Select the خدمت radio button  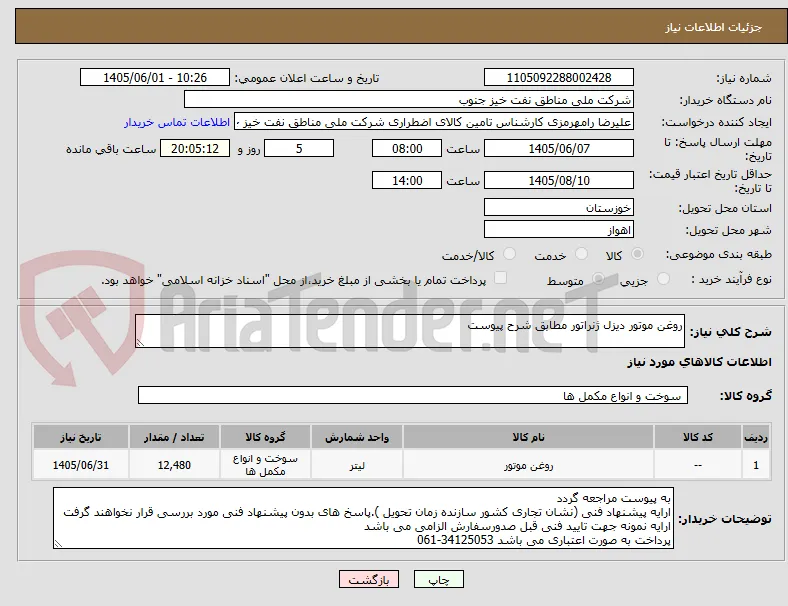click(x=581, y=254)
